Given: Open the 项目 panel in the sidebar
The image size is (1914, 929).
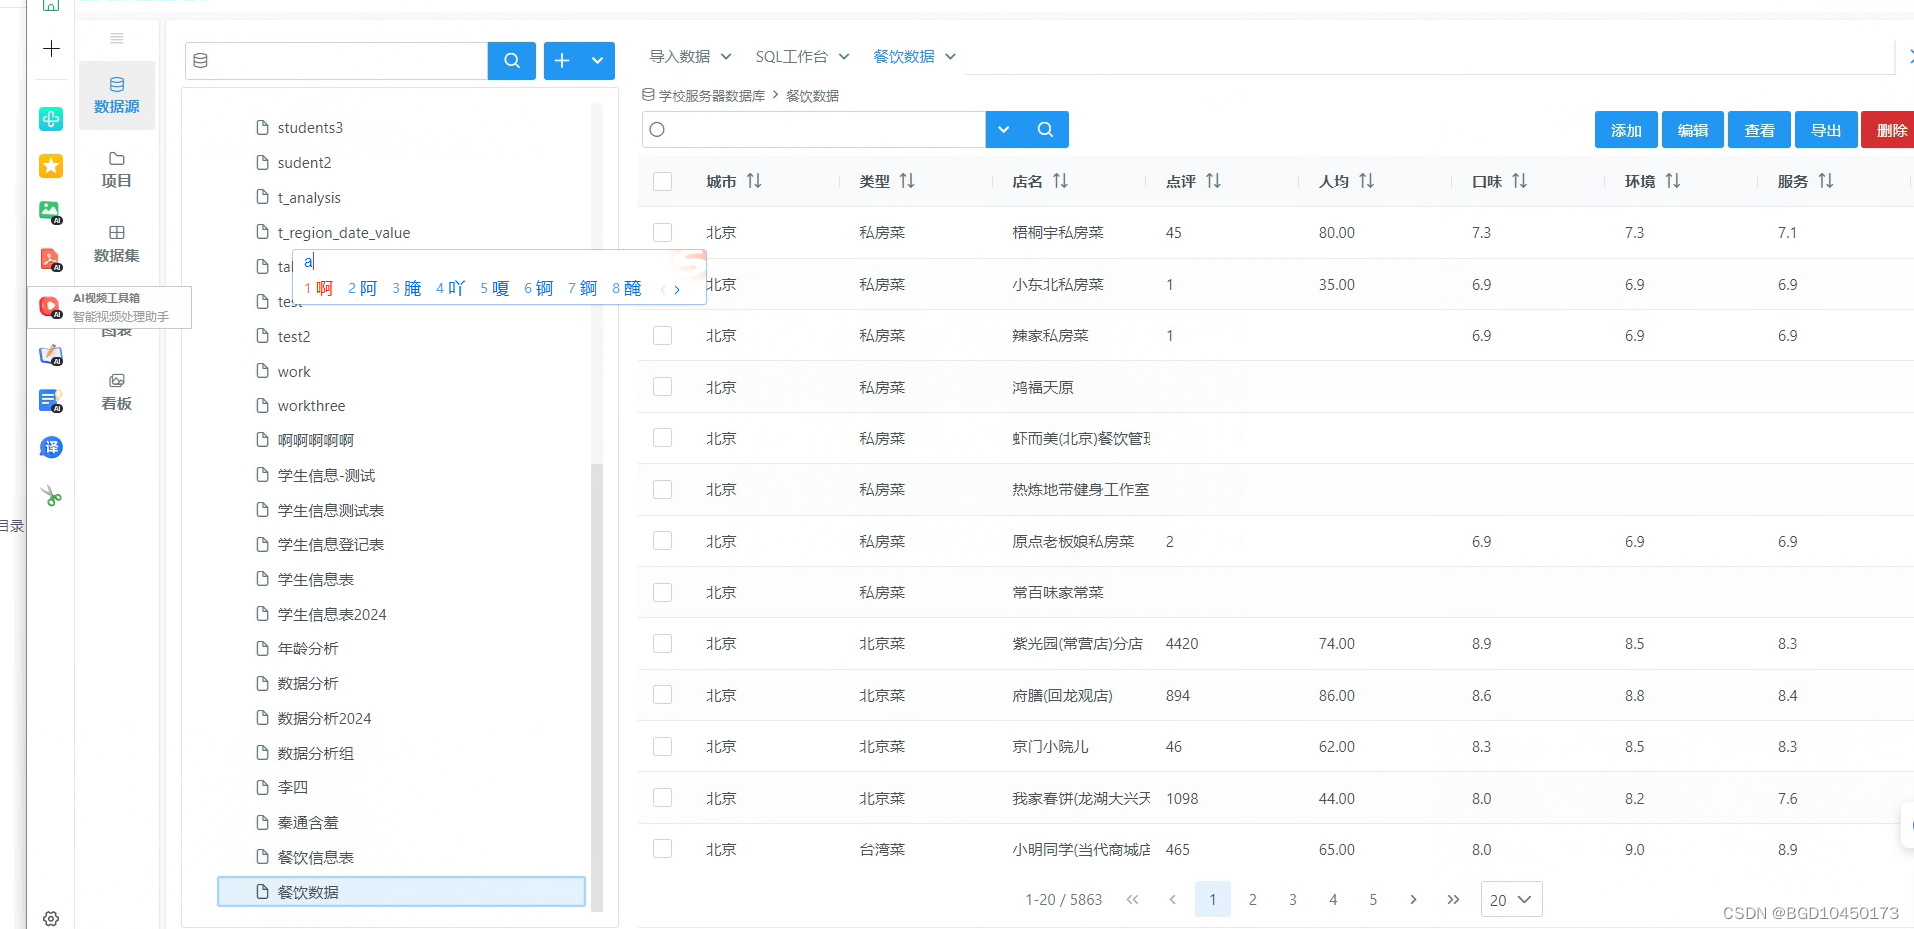Looking at the screenshot, I should click(x=116, y=170).
